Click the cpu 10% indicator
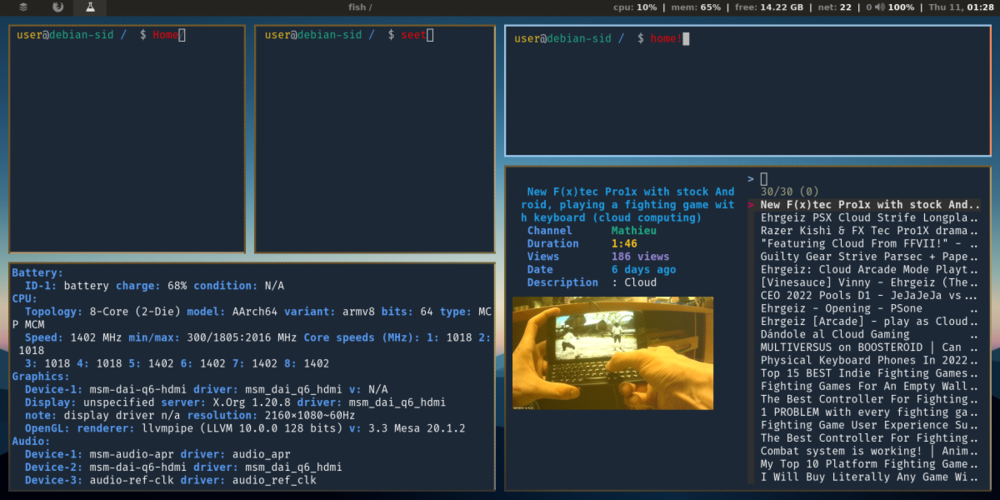 (635, 8)
